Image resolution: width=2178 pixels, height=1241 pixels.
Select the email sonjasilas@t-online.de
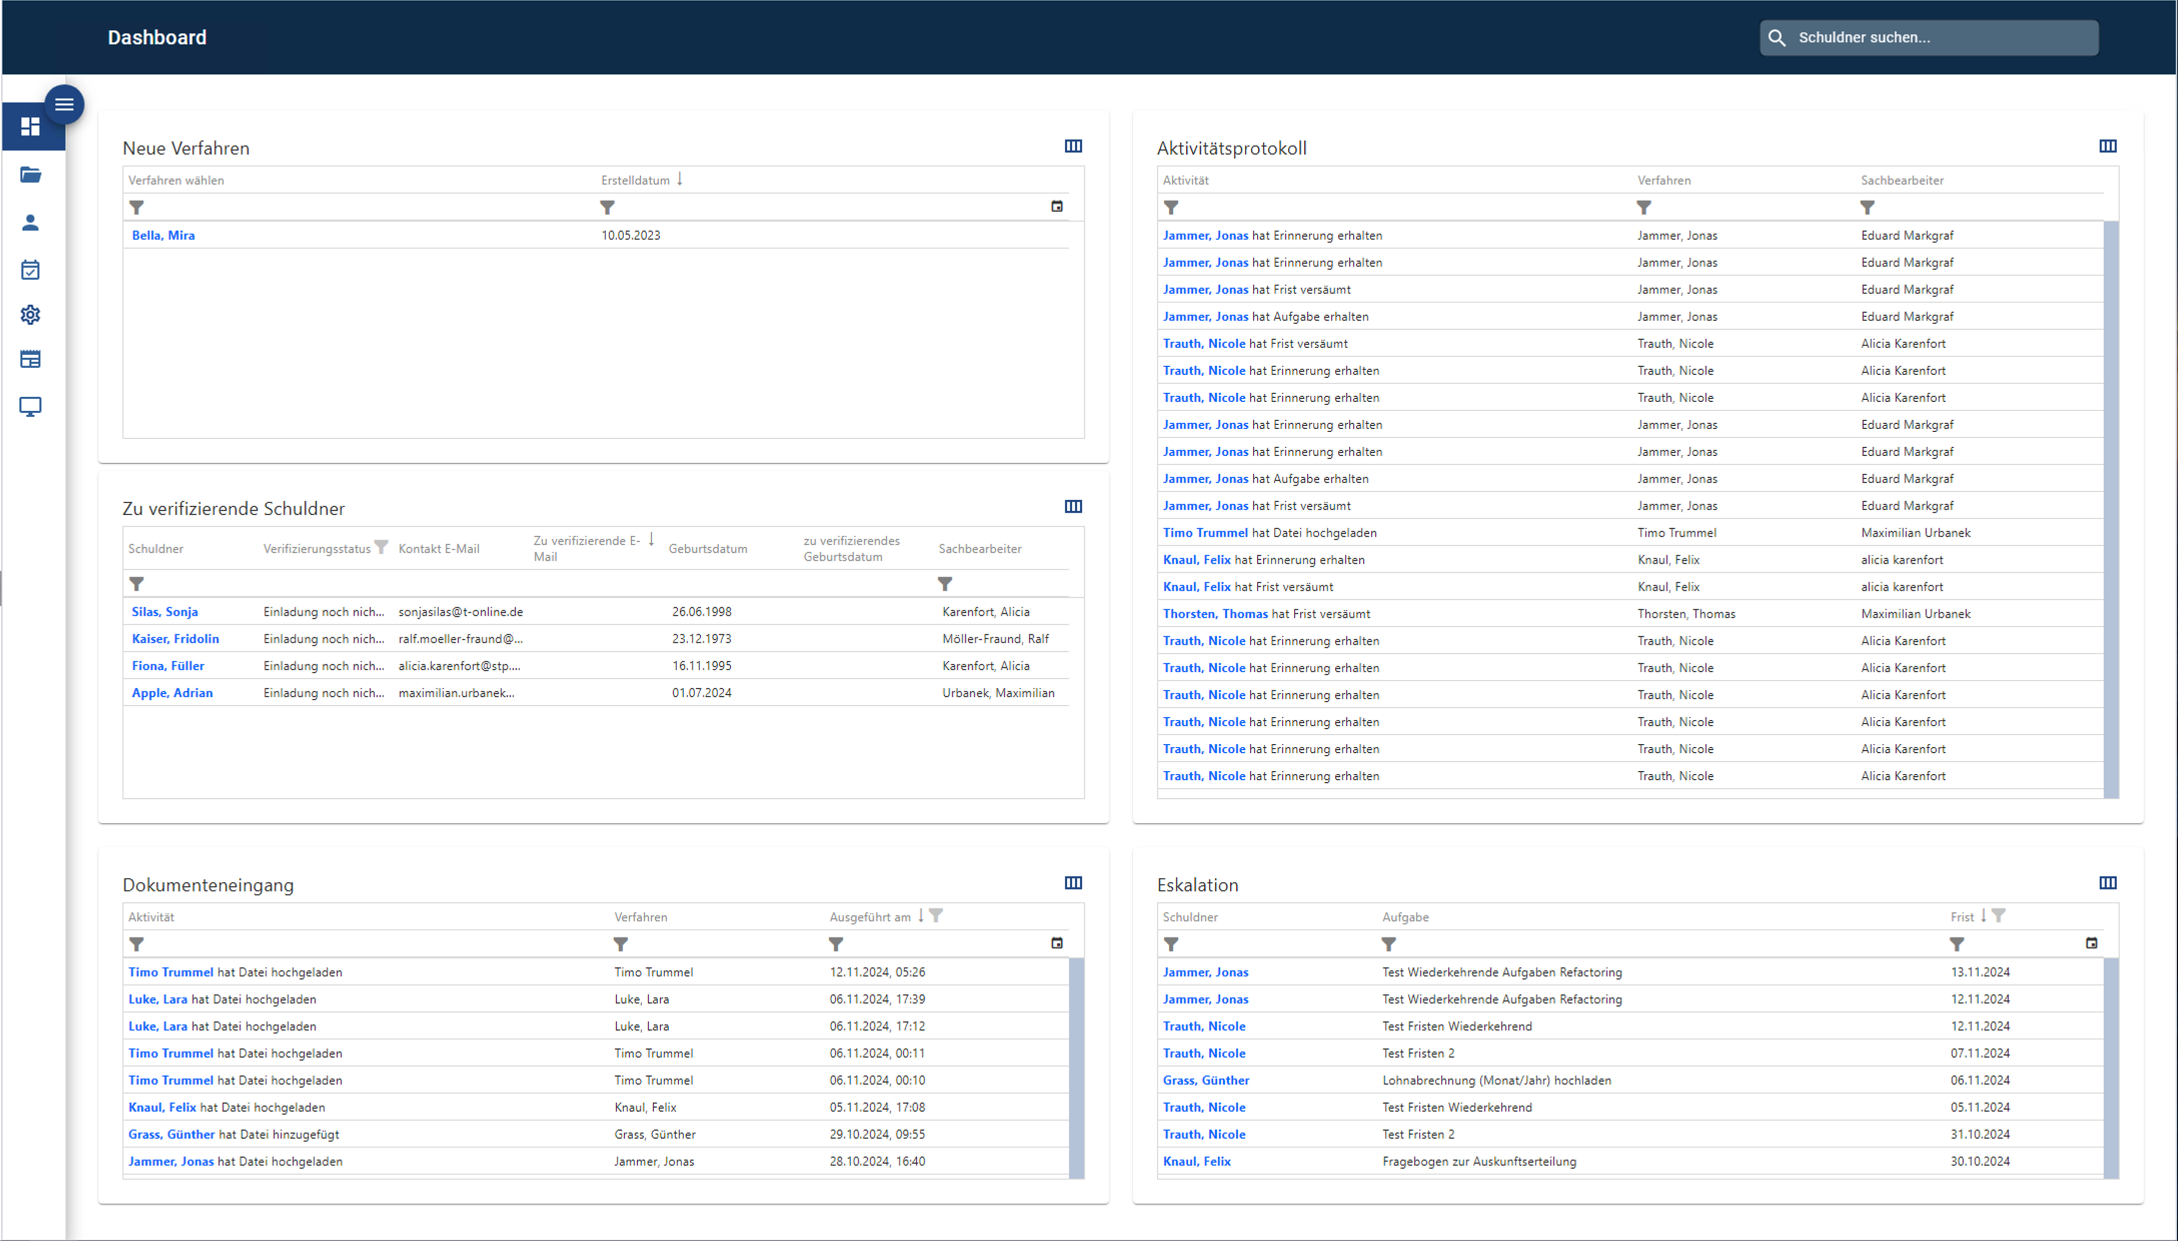pos(460,611)
